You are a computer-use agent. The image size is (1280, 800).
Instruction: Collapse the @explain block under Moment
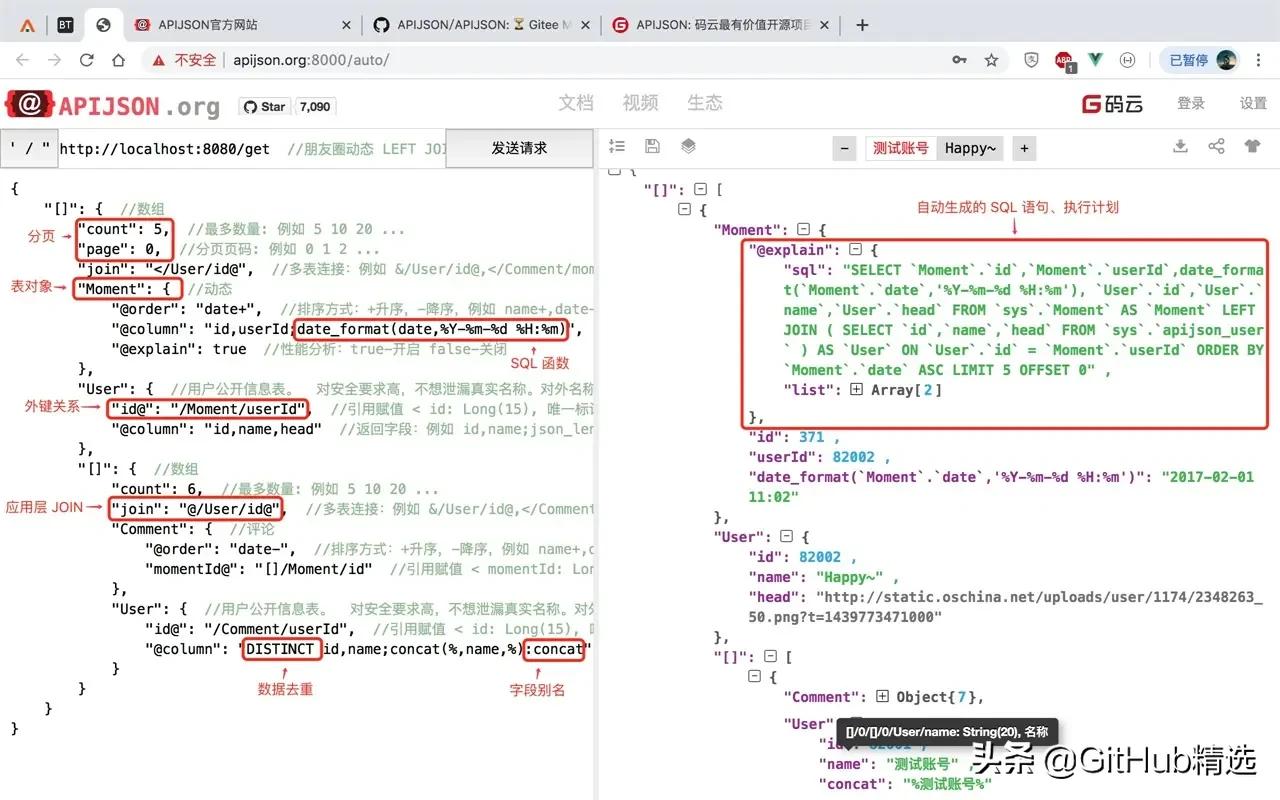tap(855, 249)
